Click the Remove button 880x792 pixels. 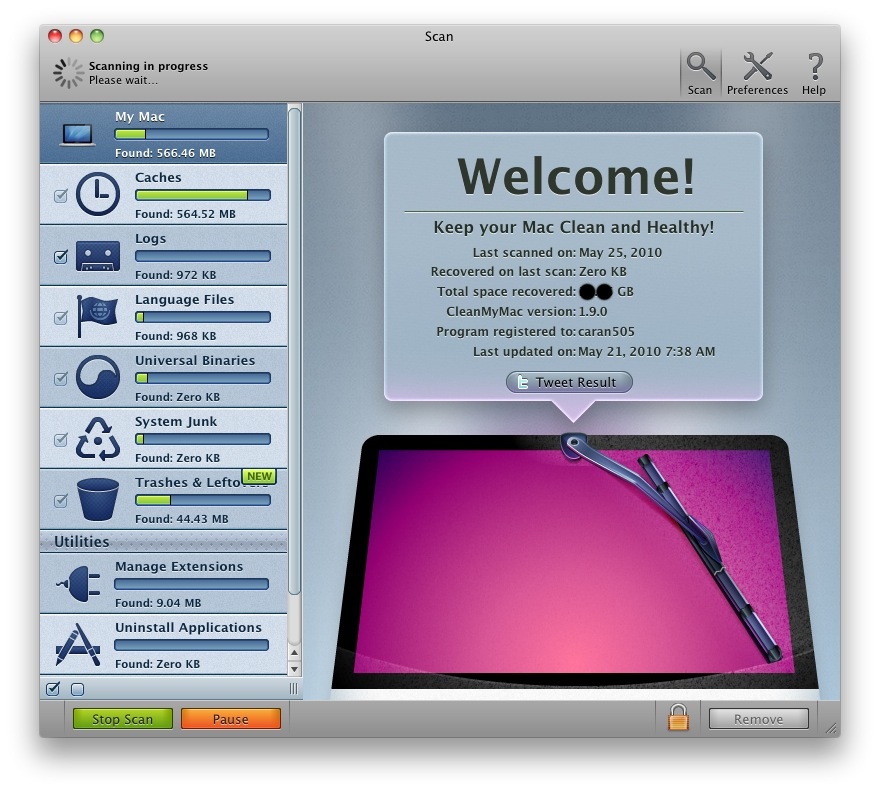tap(759, 718)
